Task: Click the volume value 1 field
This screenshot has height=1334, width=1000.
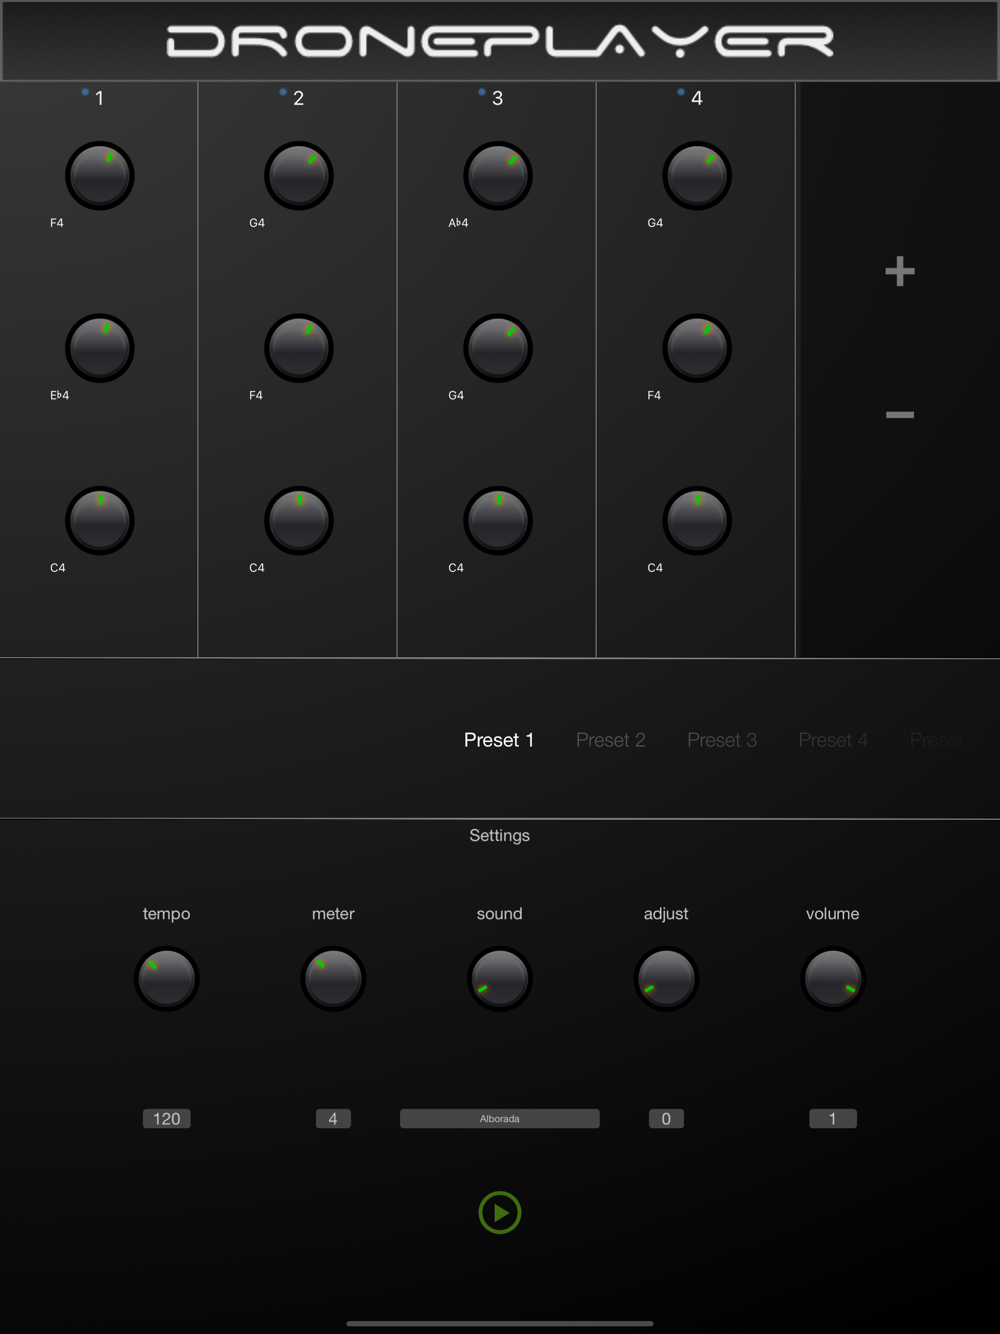Action: [x=833, y=1118]
